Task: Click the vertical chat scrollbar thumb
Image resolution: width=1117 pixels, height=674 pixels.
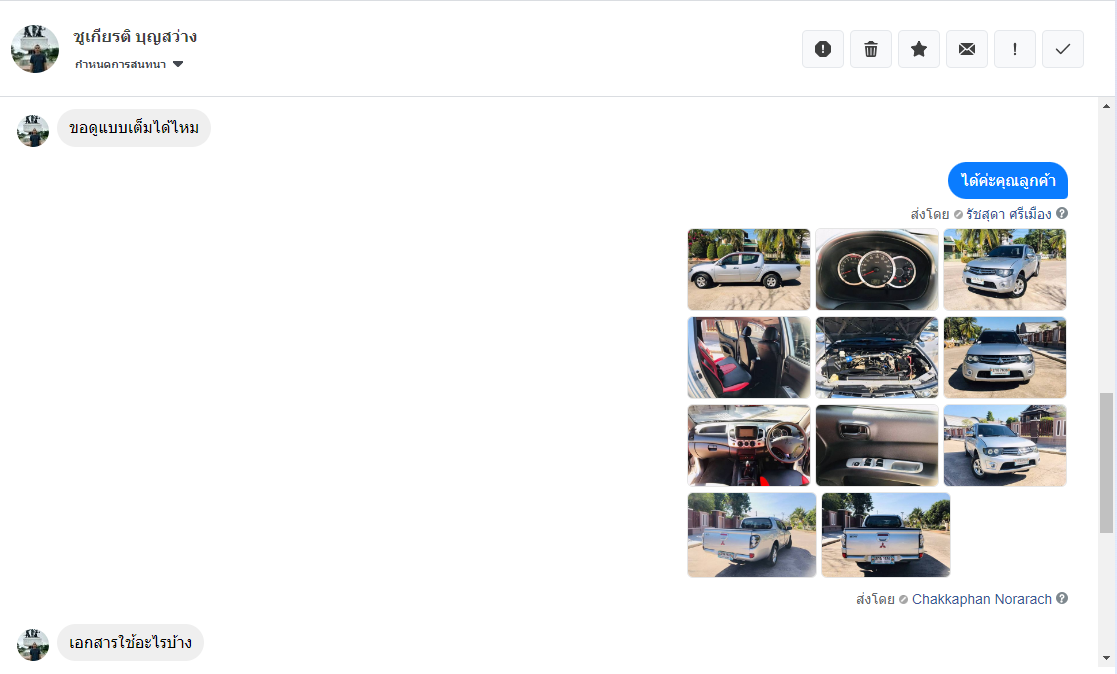Action: [x=1106, y=462]
